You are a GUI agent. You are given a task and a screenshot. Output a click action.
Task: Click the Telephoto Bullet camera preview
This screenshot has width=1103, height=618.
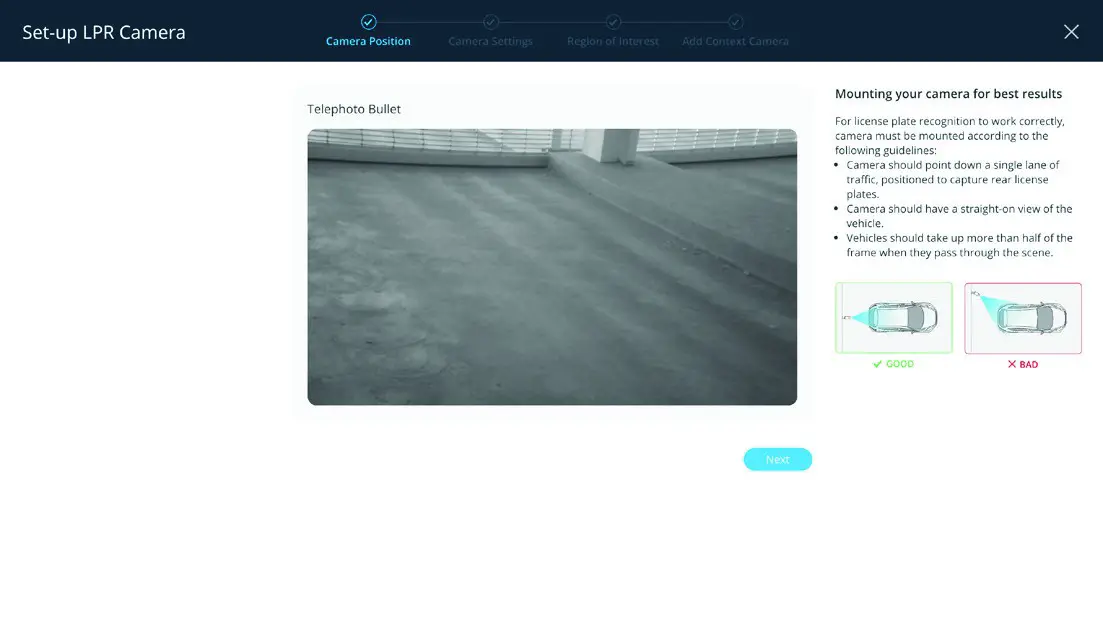point(552,265)
